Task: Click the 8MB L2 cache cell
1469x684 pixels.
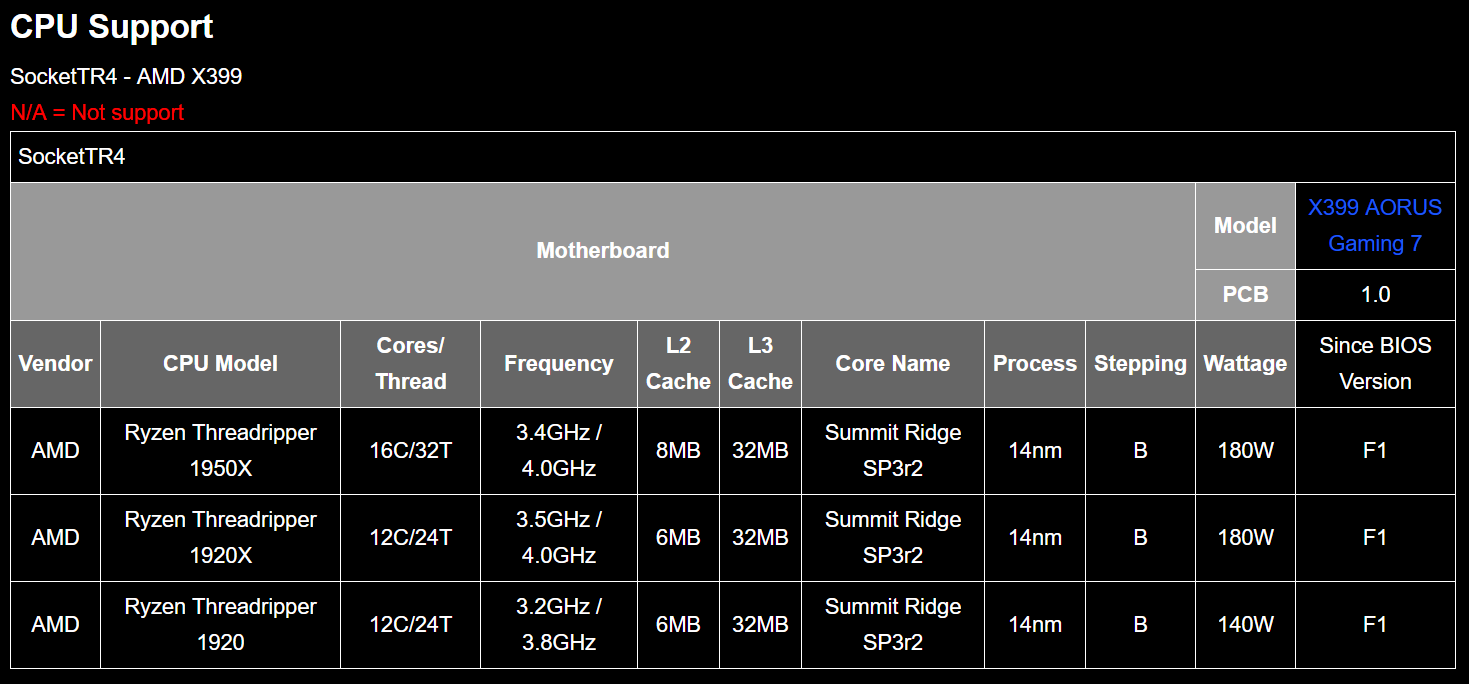Action: point(678,451)
